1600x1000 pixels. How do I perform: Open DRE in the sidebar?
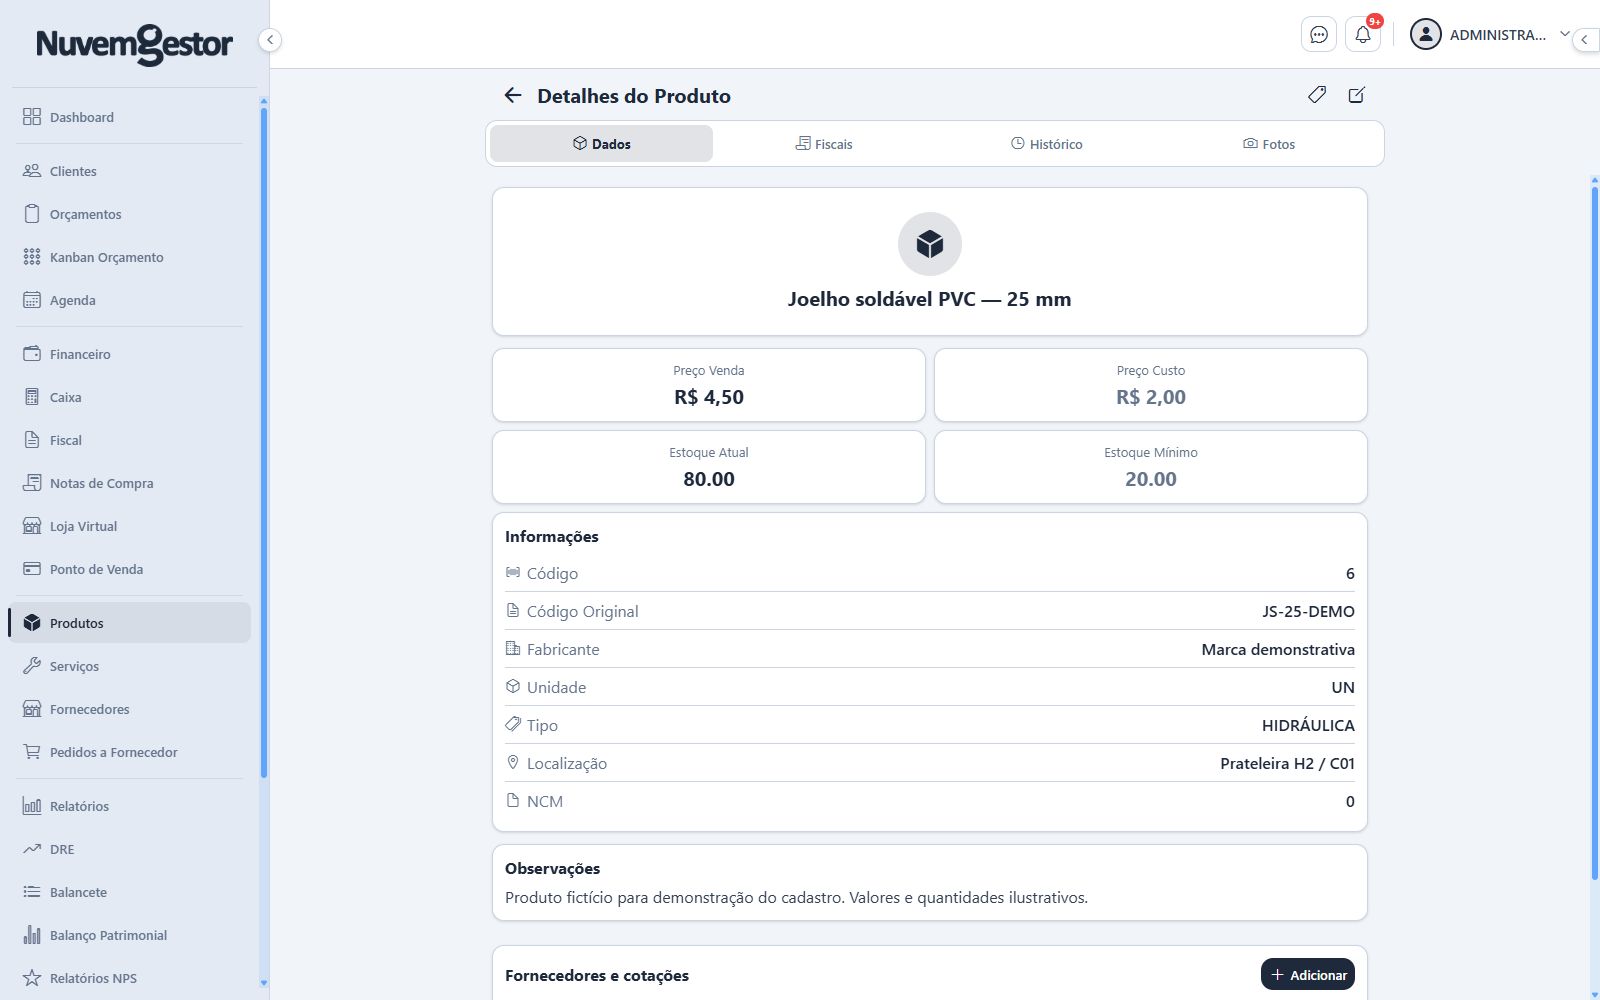click(129, 849)
